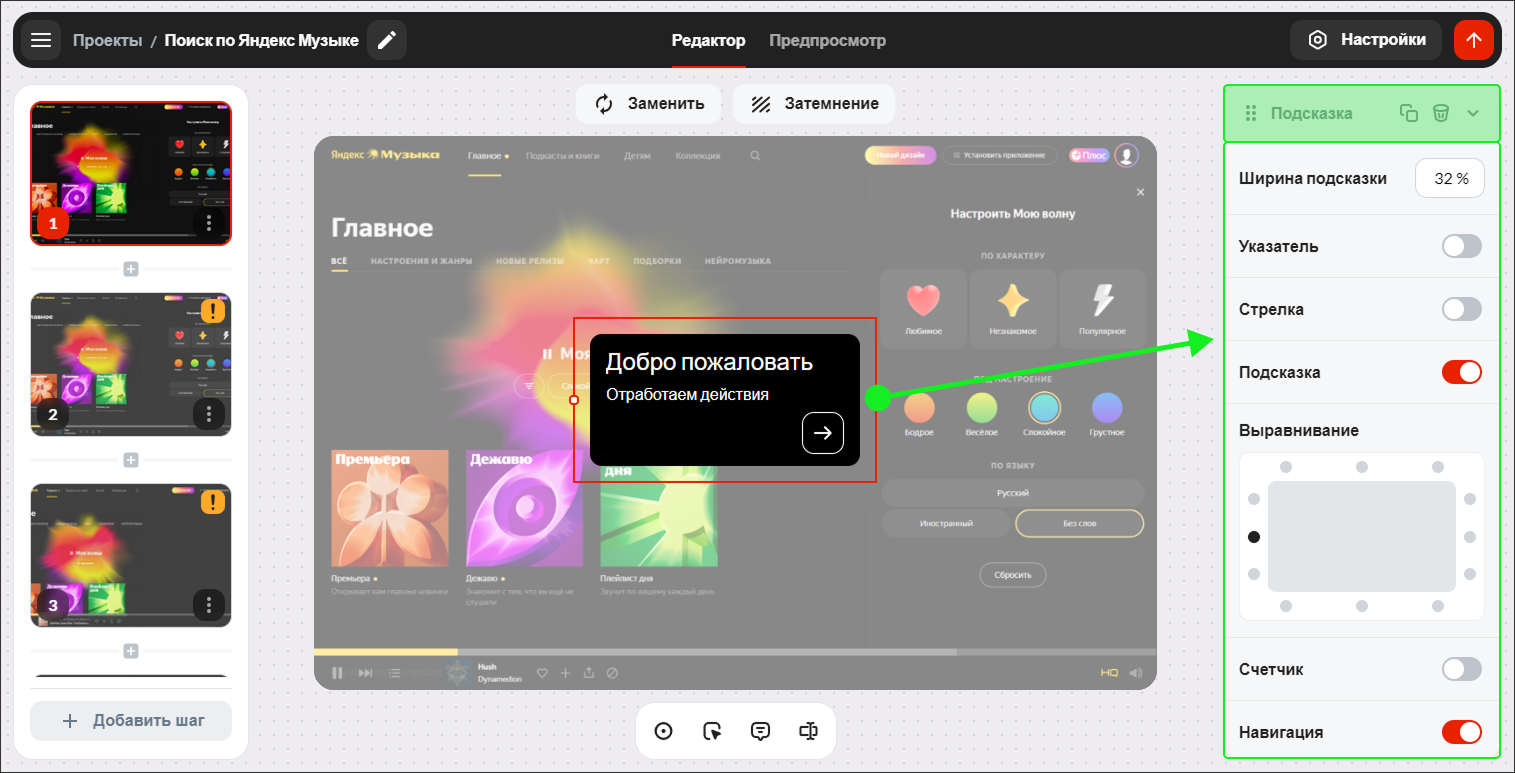Disable the Навигация toggle
This screenshot has height=773, width=1515.
pyautogui.click(x=1461, y=732)
